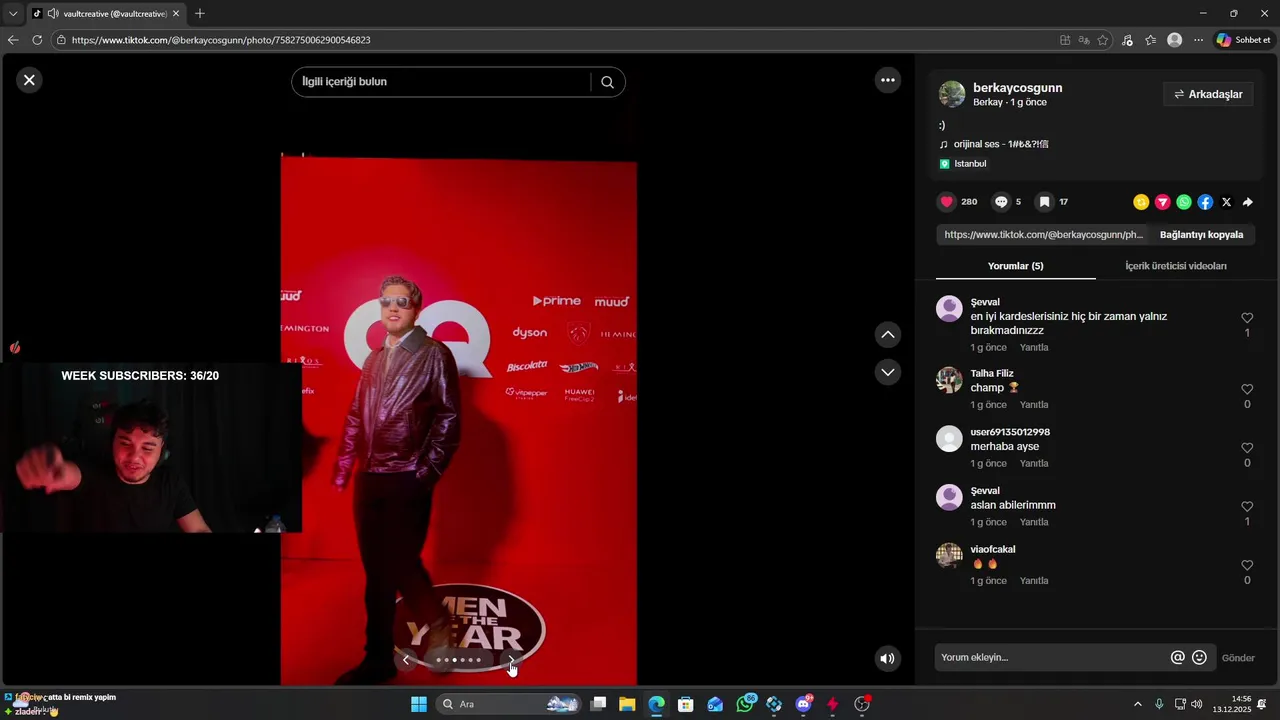Screen dimensions: 1280x720
Task: Go back in the browser
Action: tap(13, 40)
